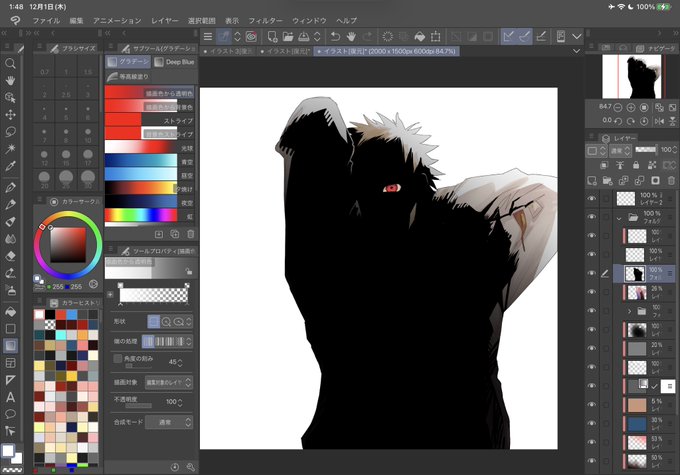Select the Text tool A icon
Image resolution: width=680 pixels, height=475 pixels.
[x=10, y=397]
